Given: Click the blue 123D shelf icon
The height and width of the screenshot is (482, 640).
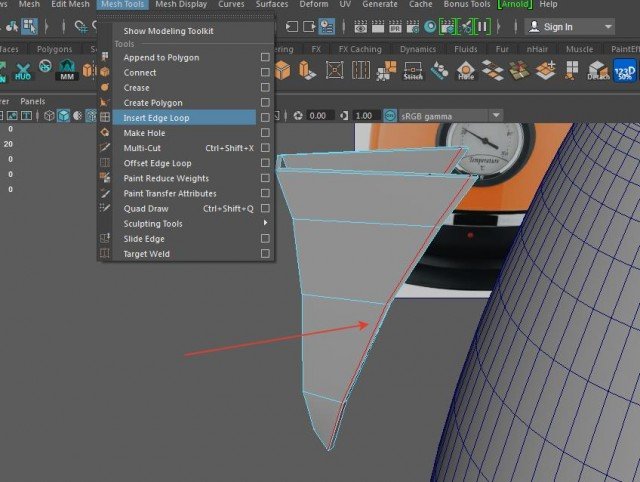Looking at the screenshot, I should tap(625, 70).
